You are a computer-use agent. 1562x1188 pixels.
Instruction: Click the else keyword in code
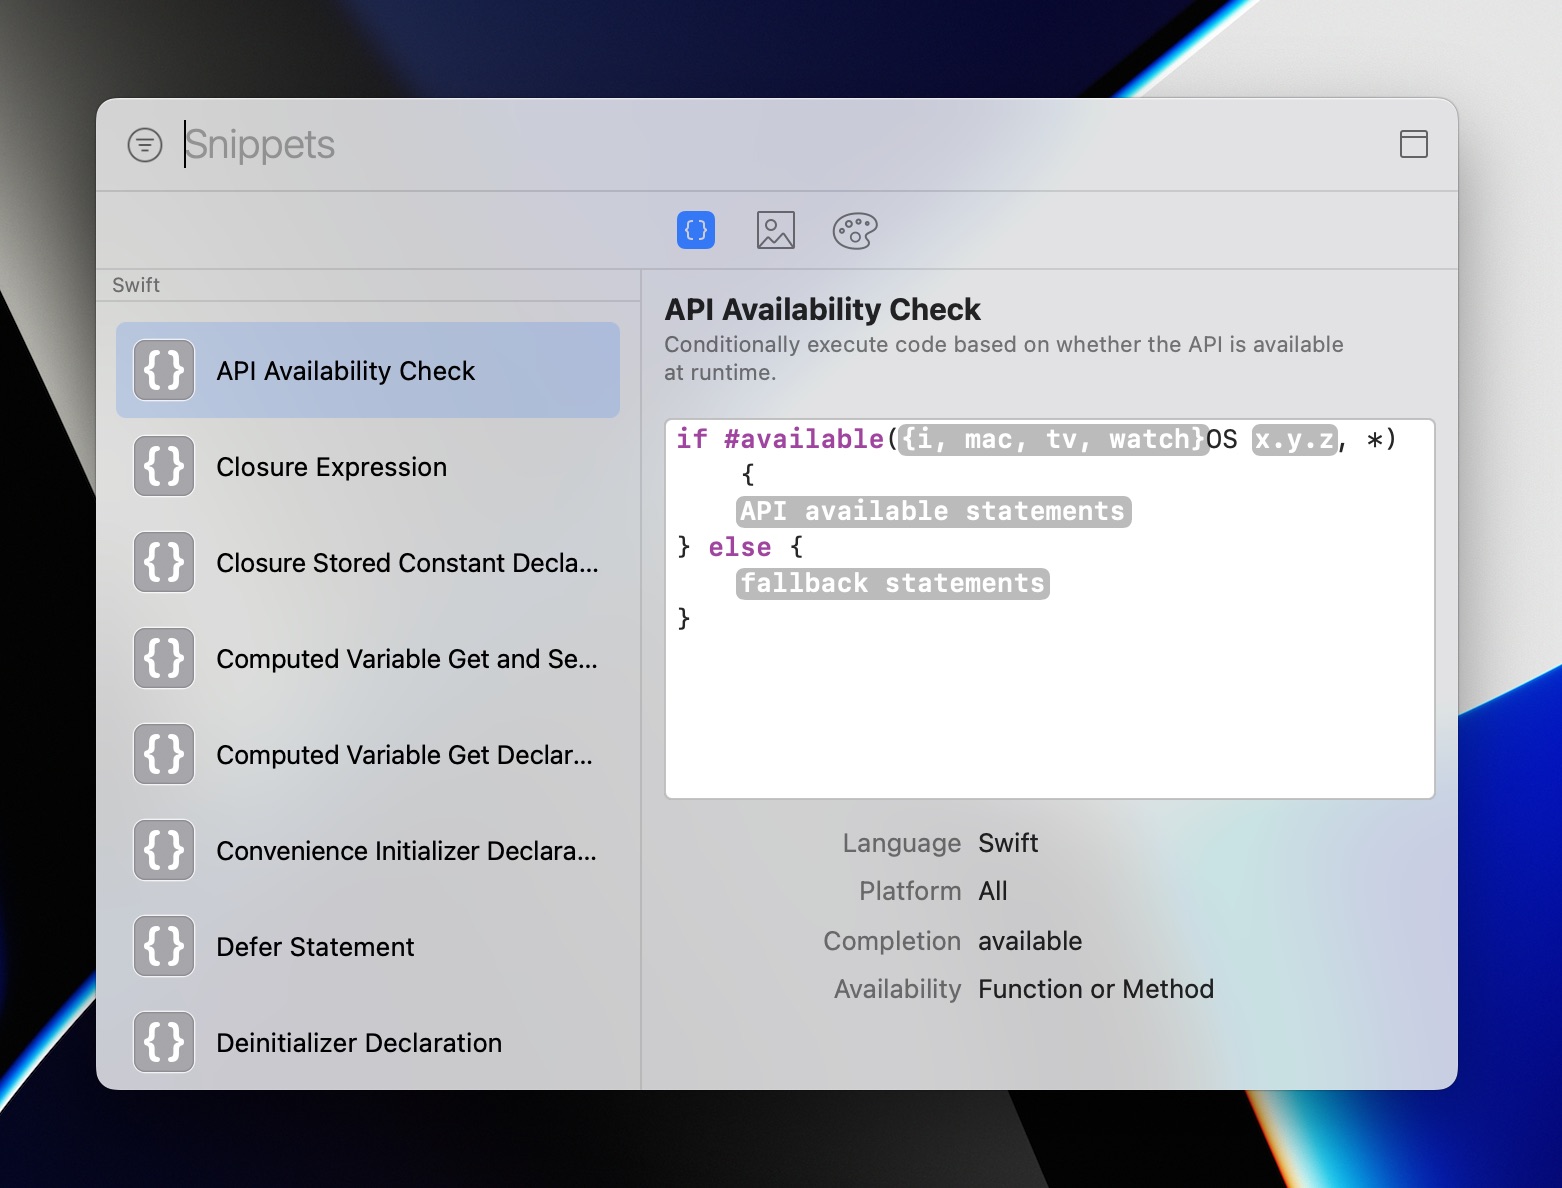click(740, 547)
